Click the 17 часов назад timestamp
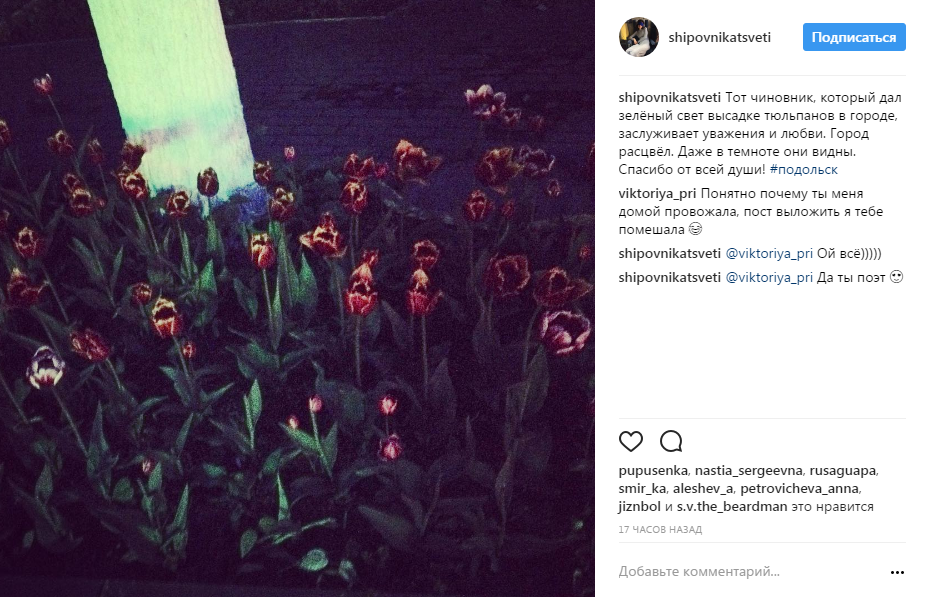 tap(660, 530)
